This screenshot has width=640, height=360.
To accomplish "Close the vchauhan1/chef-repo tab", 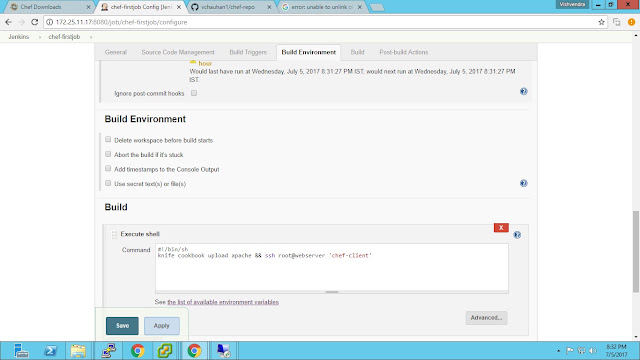I will tap(269, 7).
